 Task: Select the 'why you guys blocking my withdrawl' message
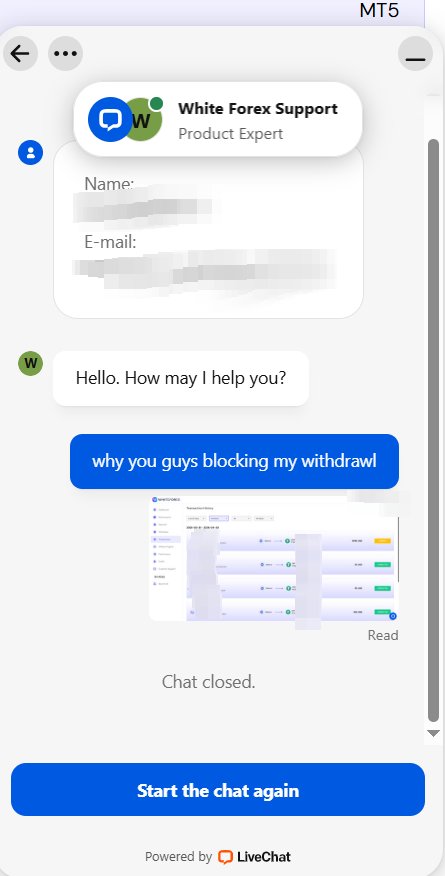point(235,461)
